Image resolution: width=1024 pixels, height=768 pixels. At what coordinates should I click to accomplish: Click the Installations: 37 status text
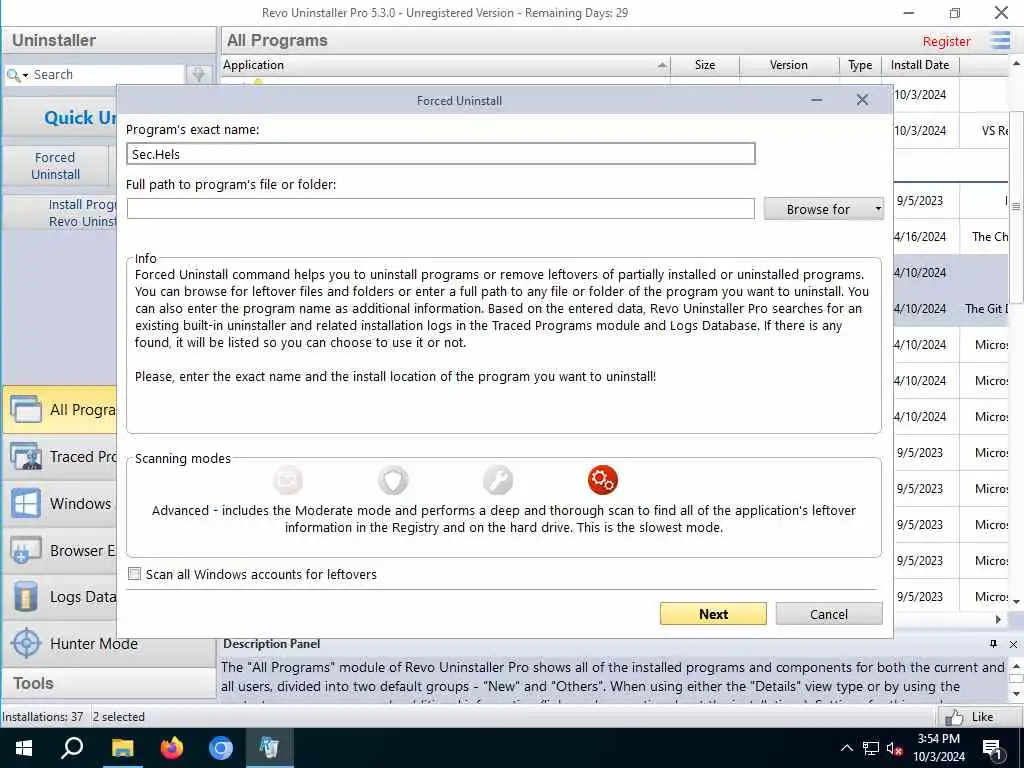[x=42, y=716]
